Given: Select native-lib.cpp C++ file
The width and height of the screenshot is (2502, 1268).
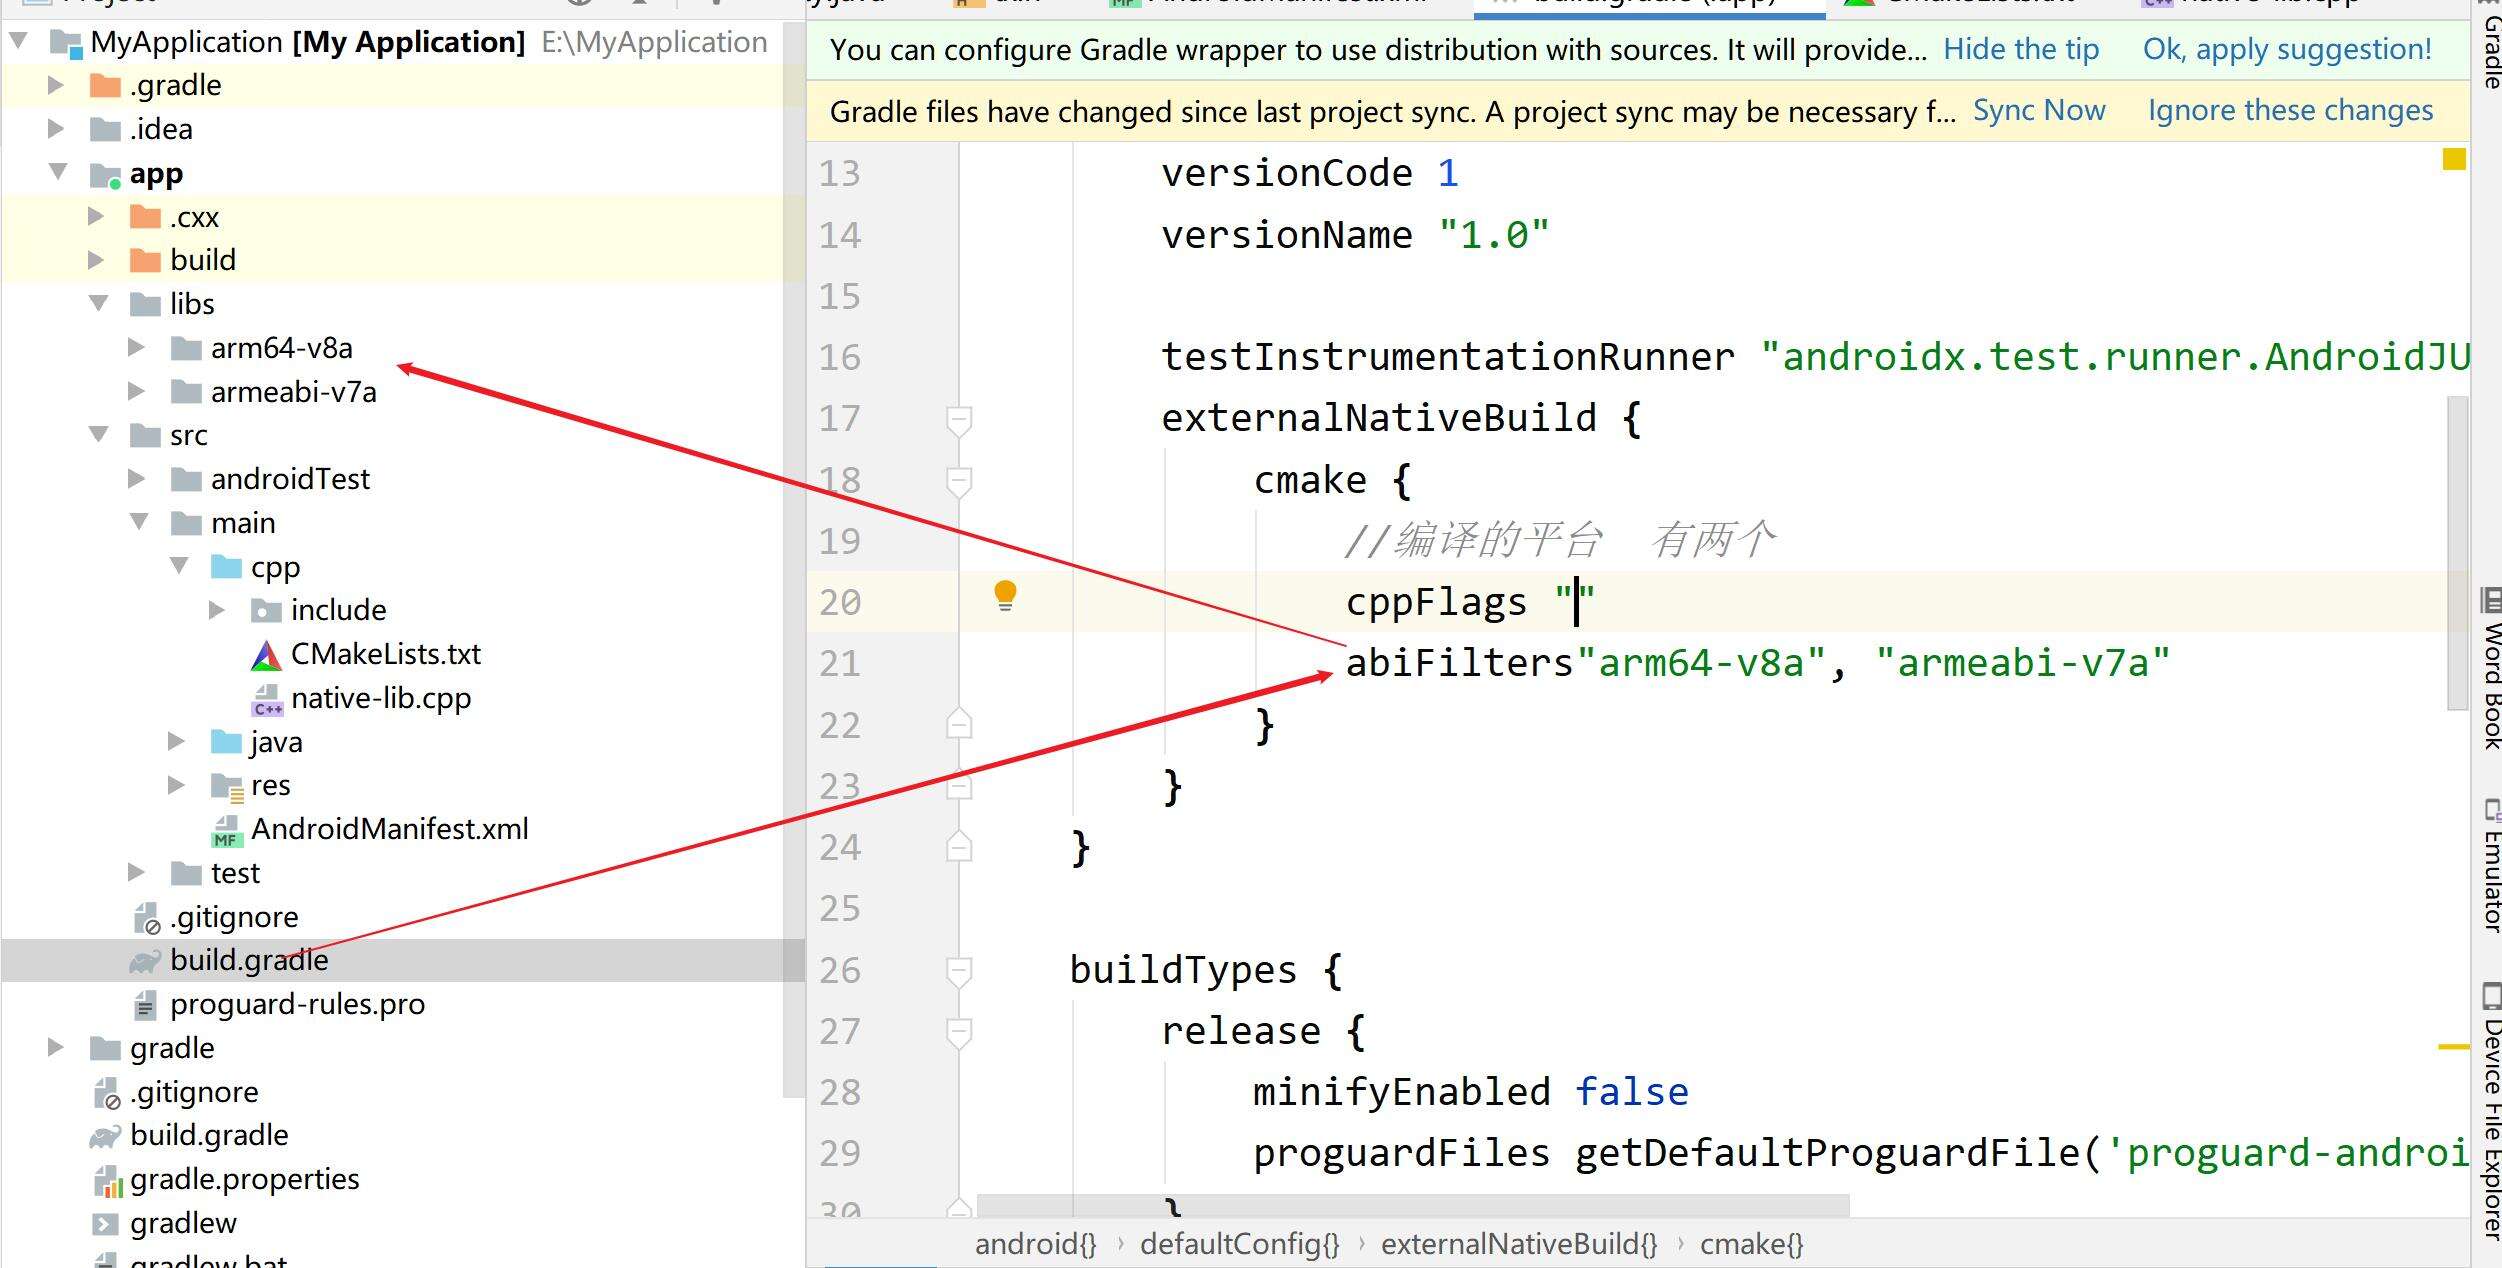Looking at the screenshot, I should [380, 698].
